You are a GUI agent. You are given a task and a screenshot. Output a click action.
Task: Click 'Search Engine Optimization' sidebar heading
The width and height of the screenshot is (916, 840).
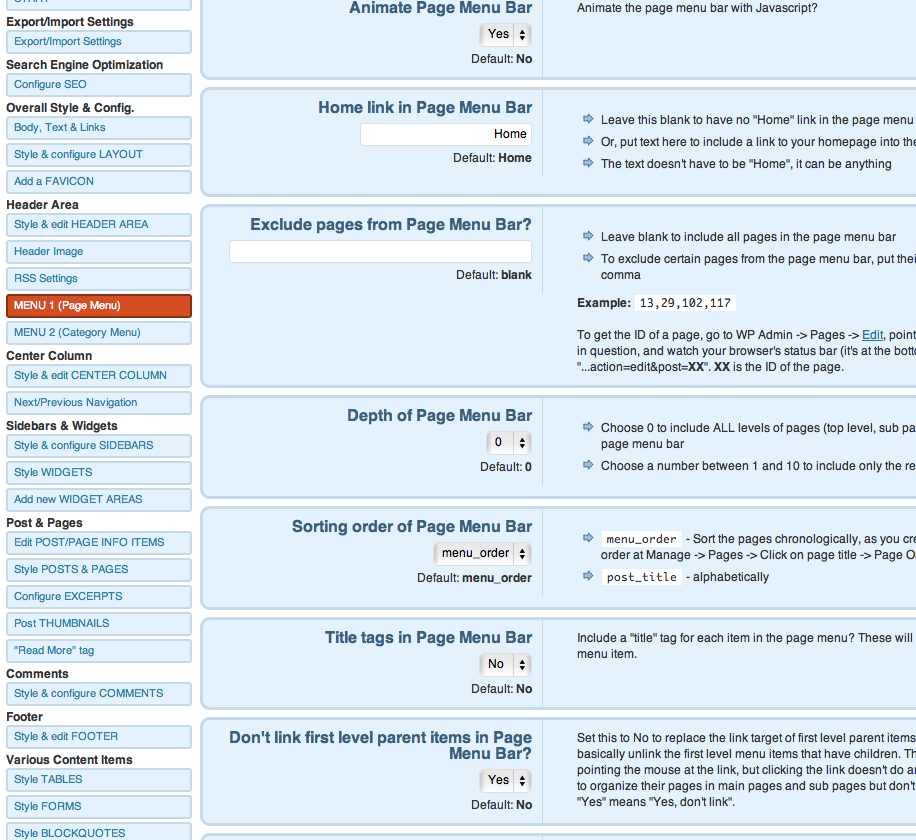tap(85, 65)
